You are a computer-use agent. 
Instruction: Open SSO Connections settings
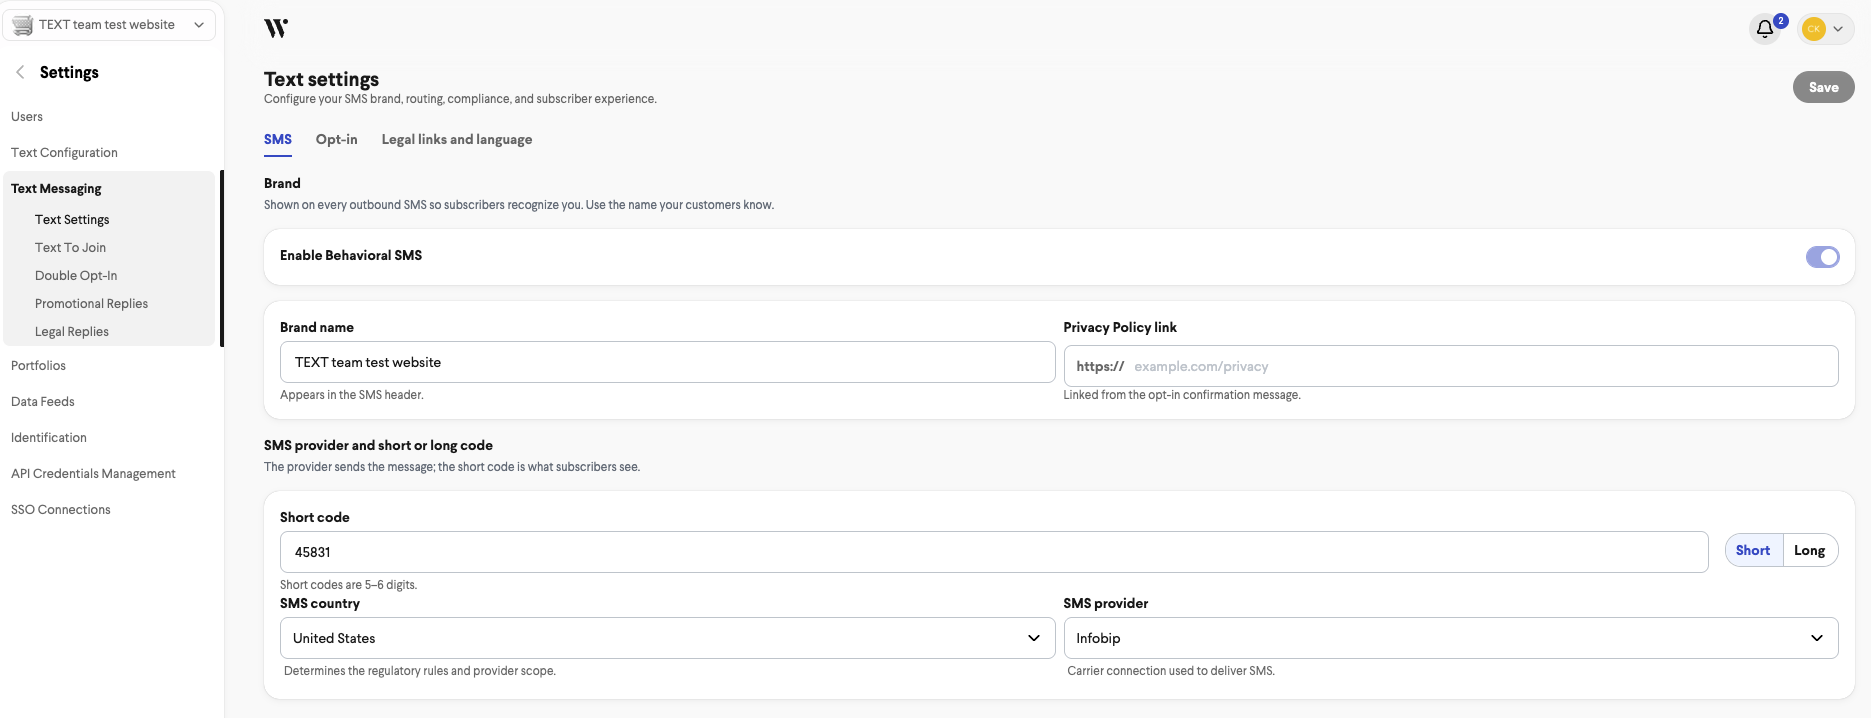[61, 510]
